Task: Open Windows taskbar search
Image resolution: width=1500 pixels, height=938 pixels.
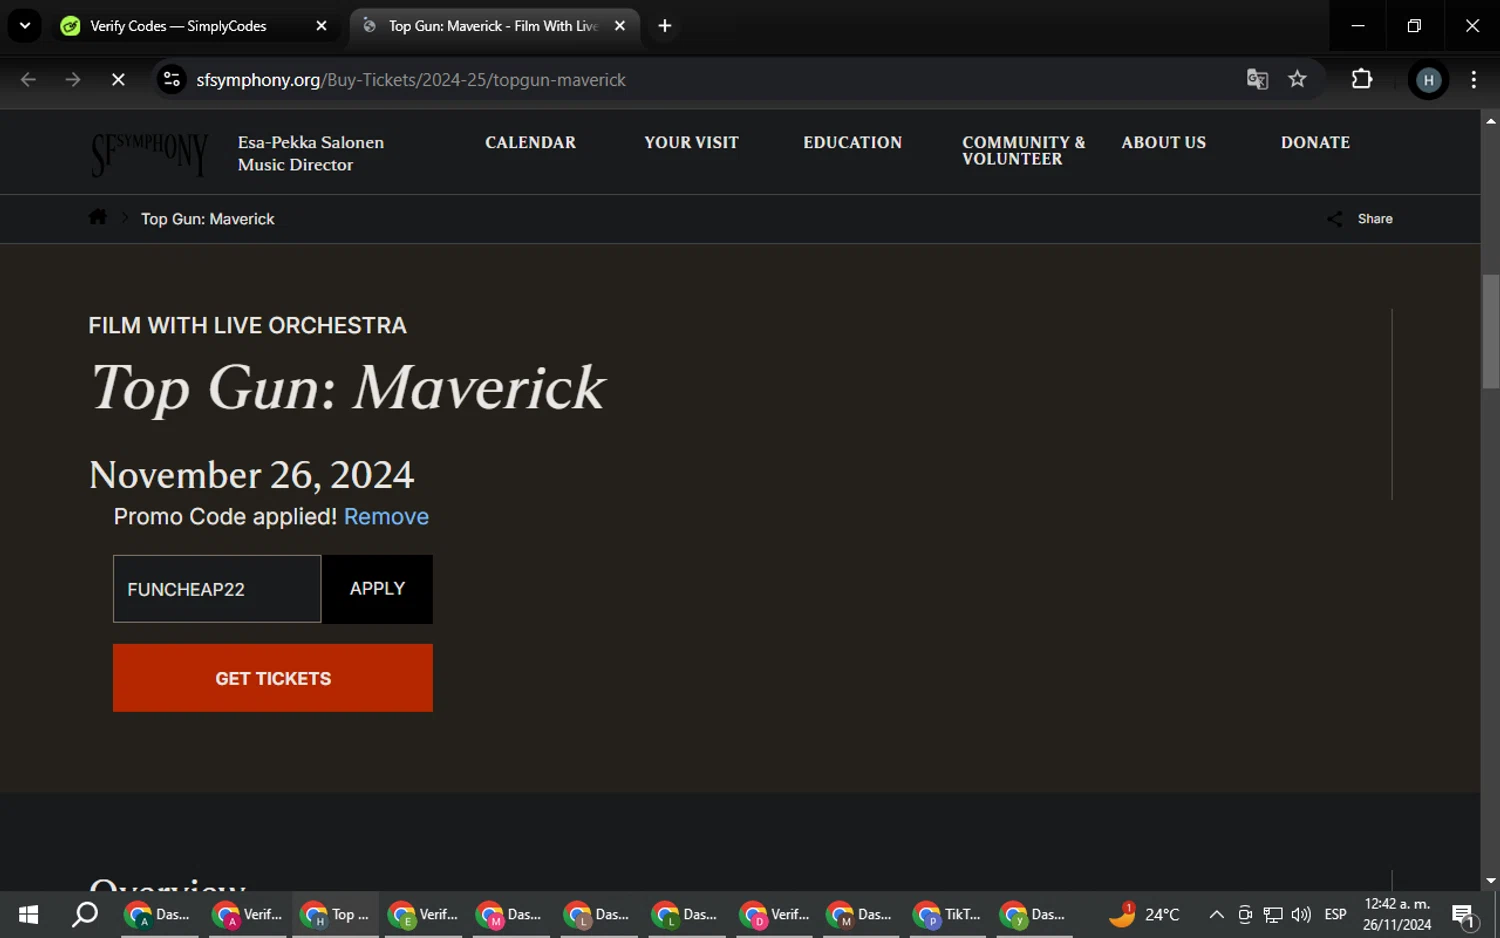Action: click(x=85, y=914)
